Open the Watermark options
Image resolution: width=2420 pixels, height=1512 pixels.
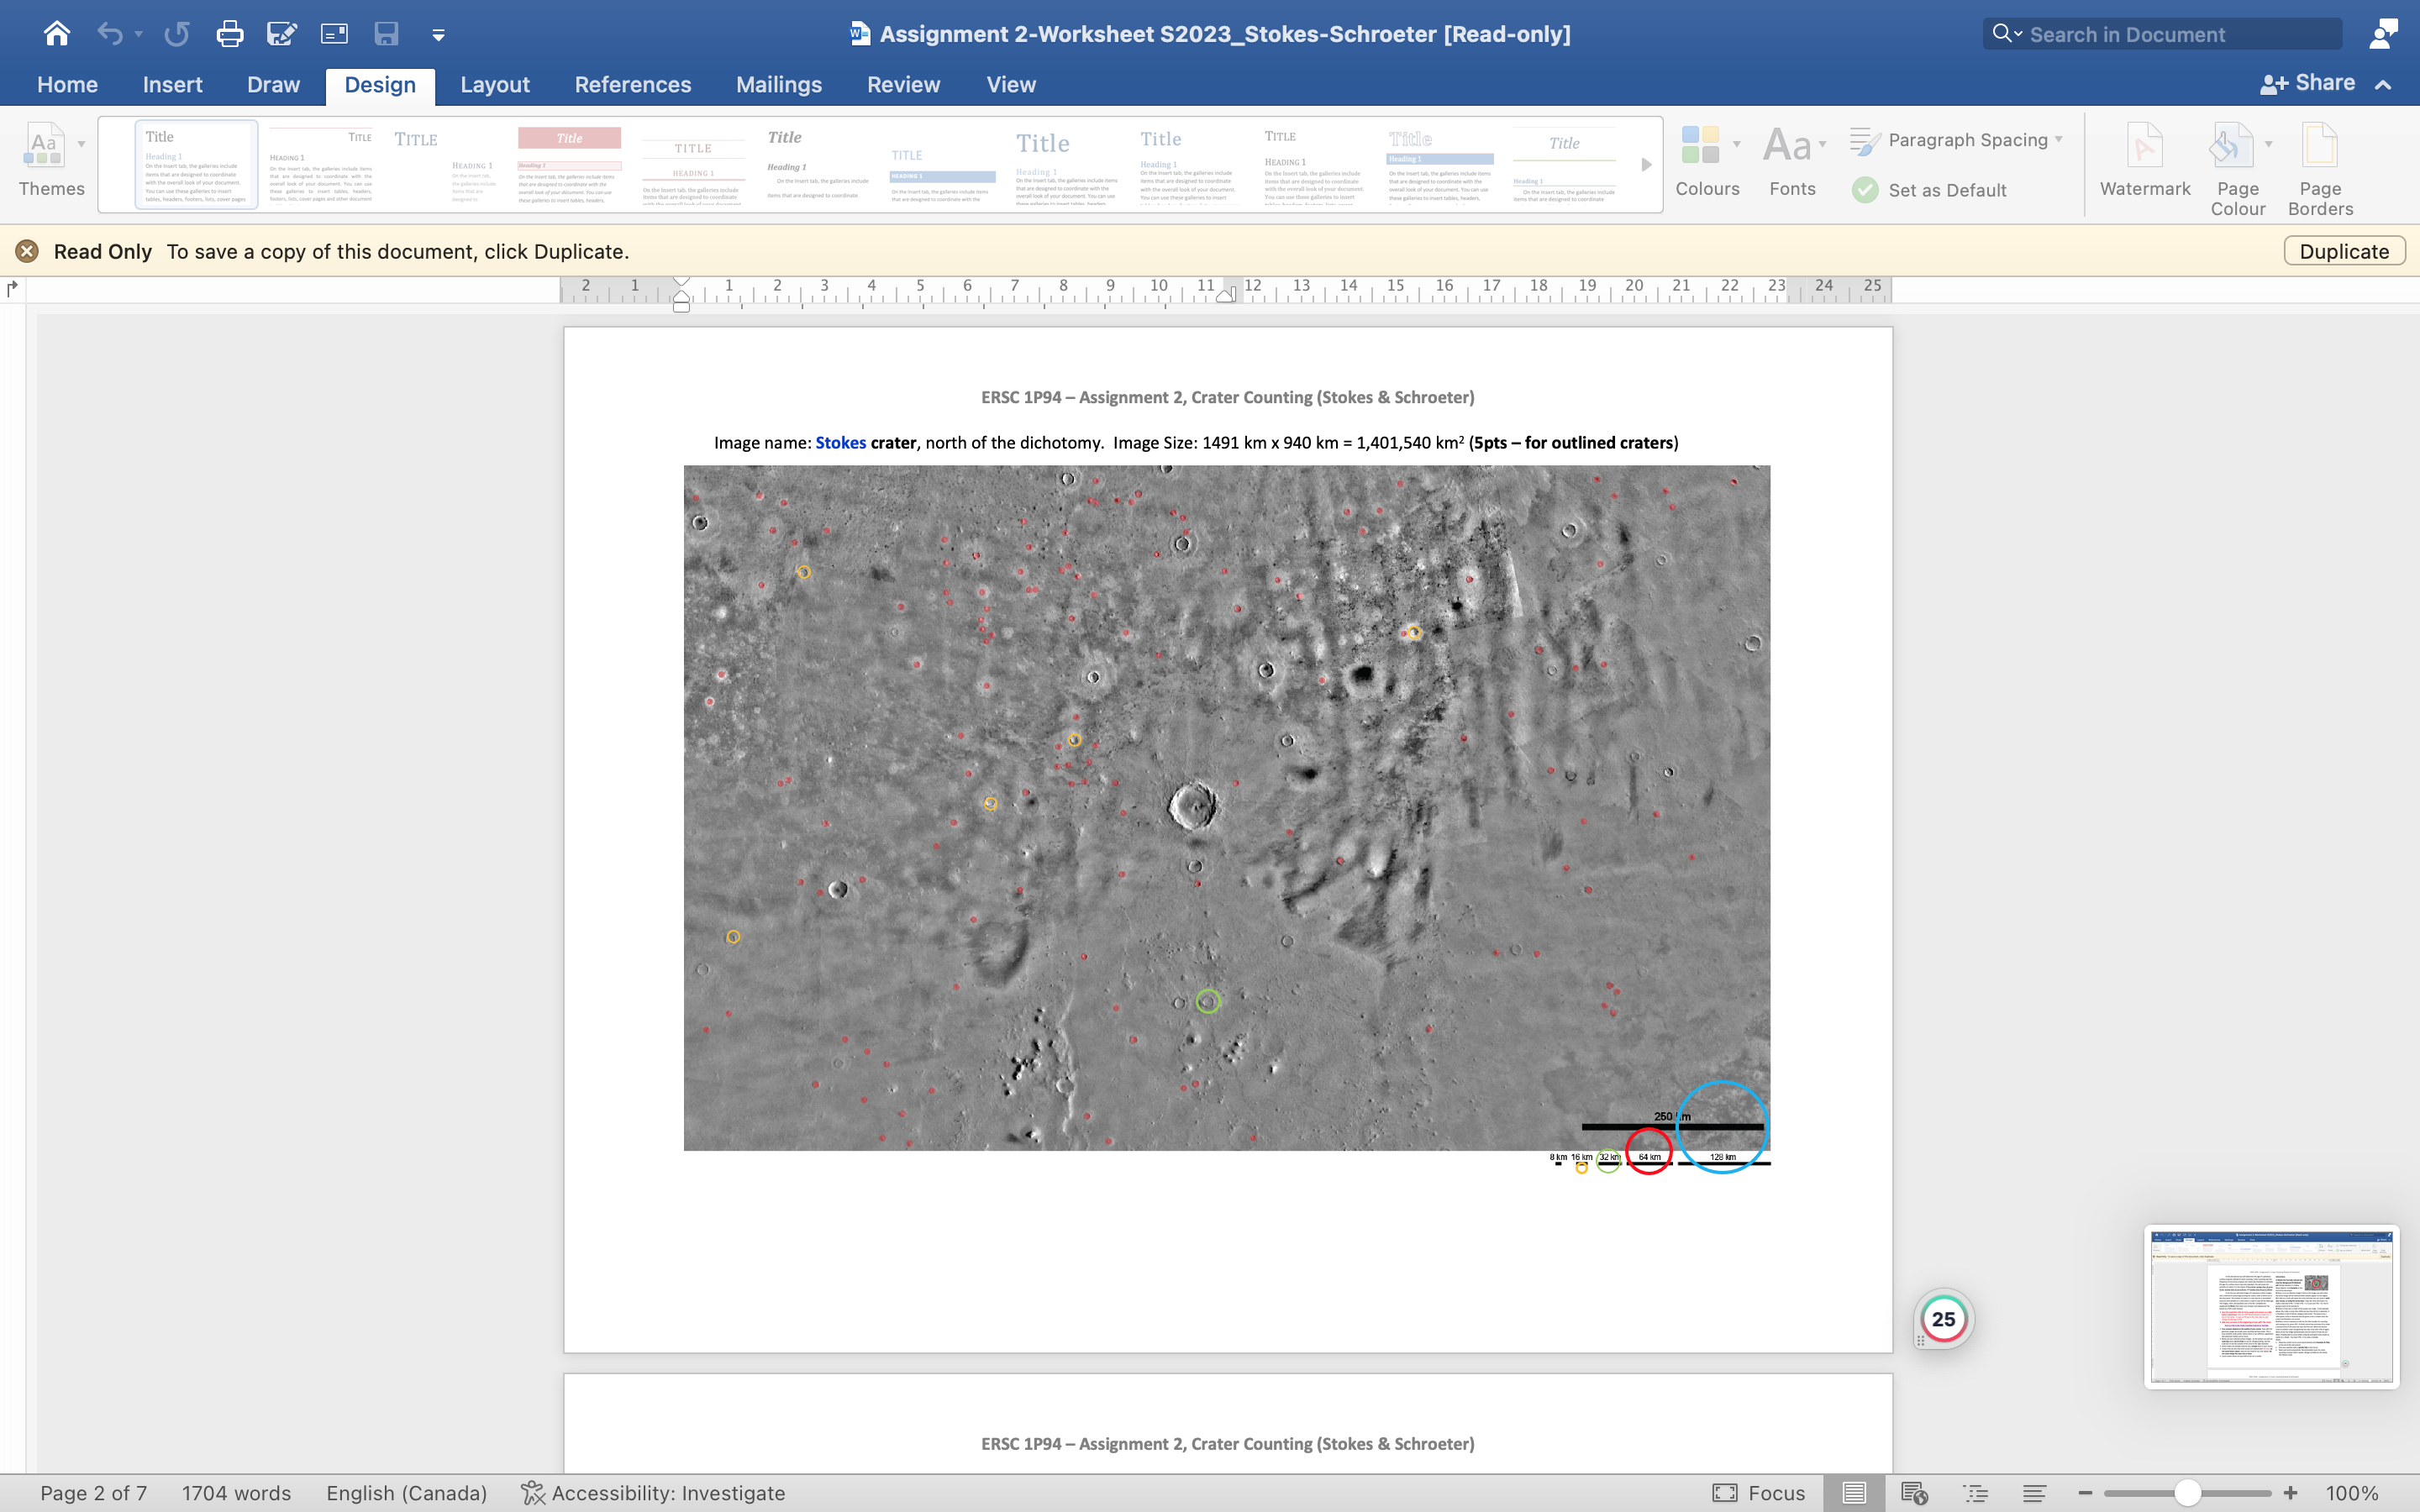click(x=2145, y=165)
